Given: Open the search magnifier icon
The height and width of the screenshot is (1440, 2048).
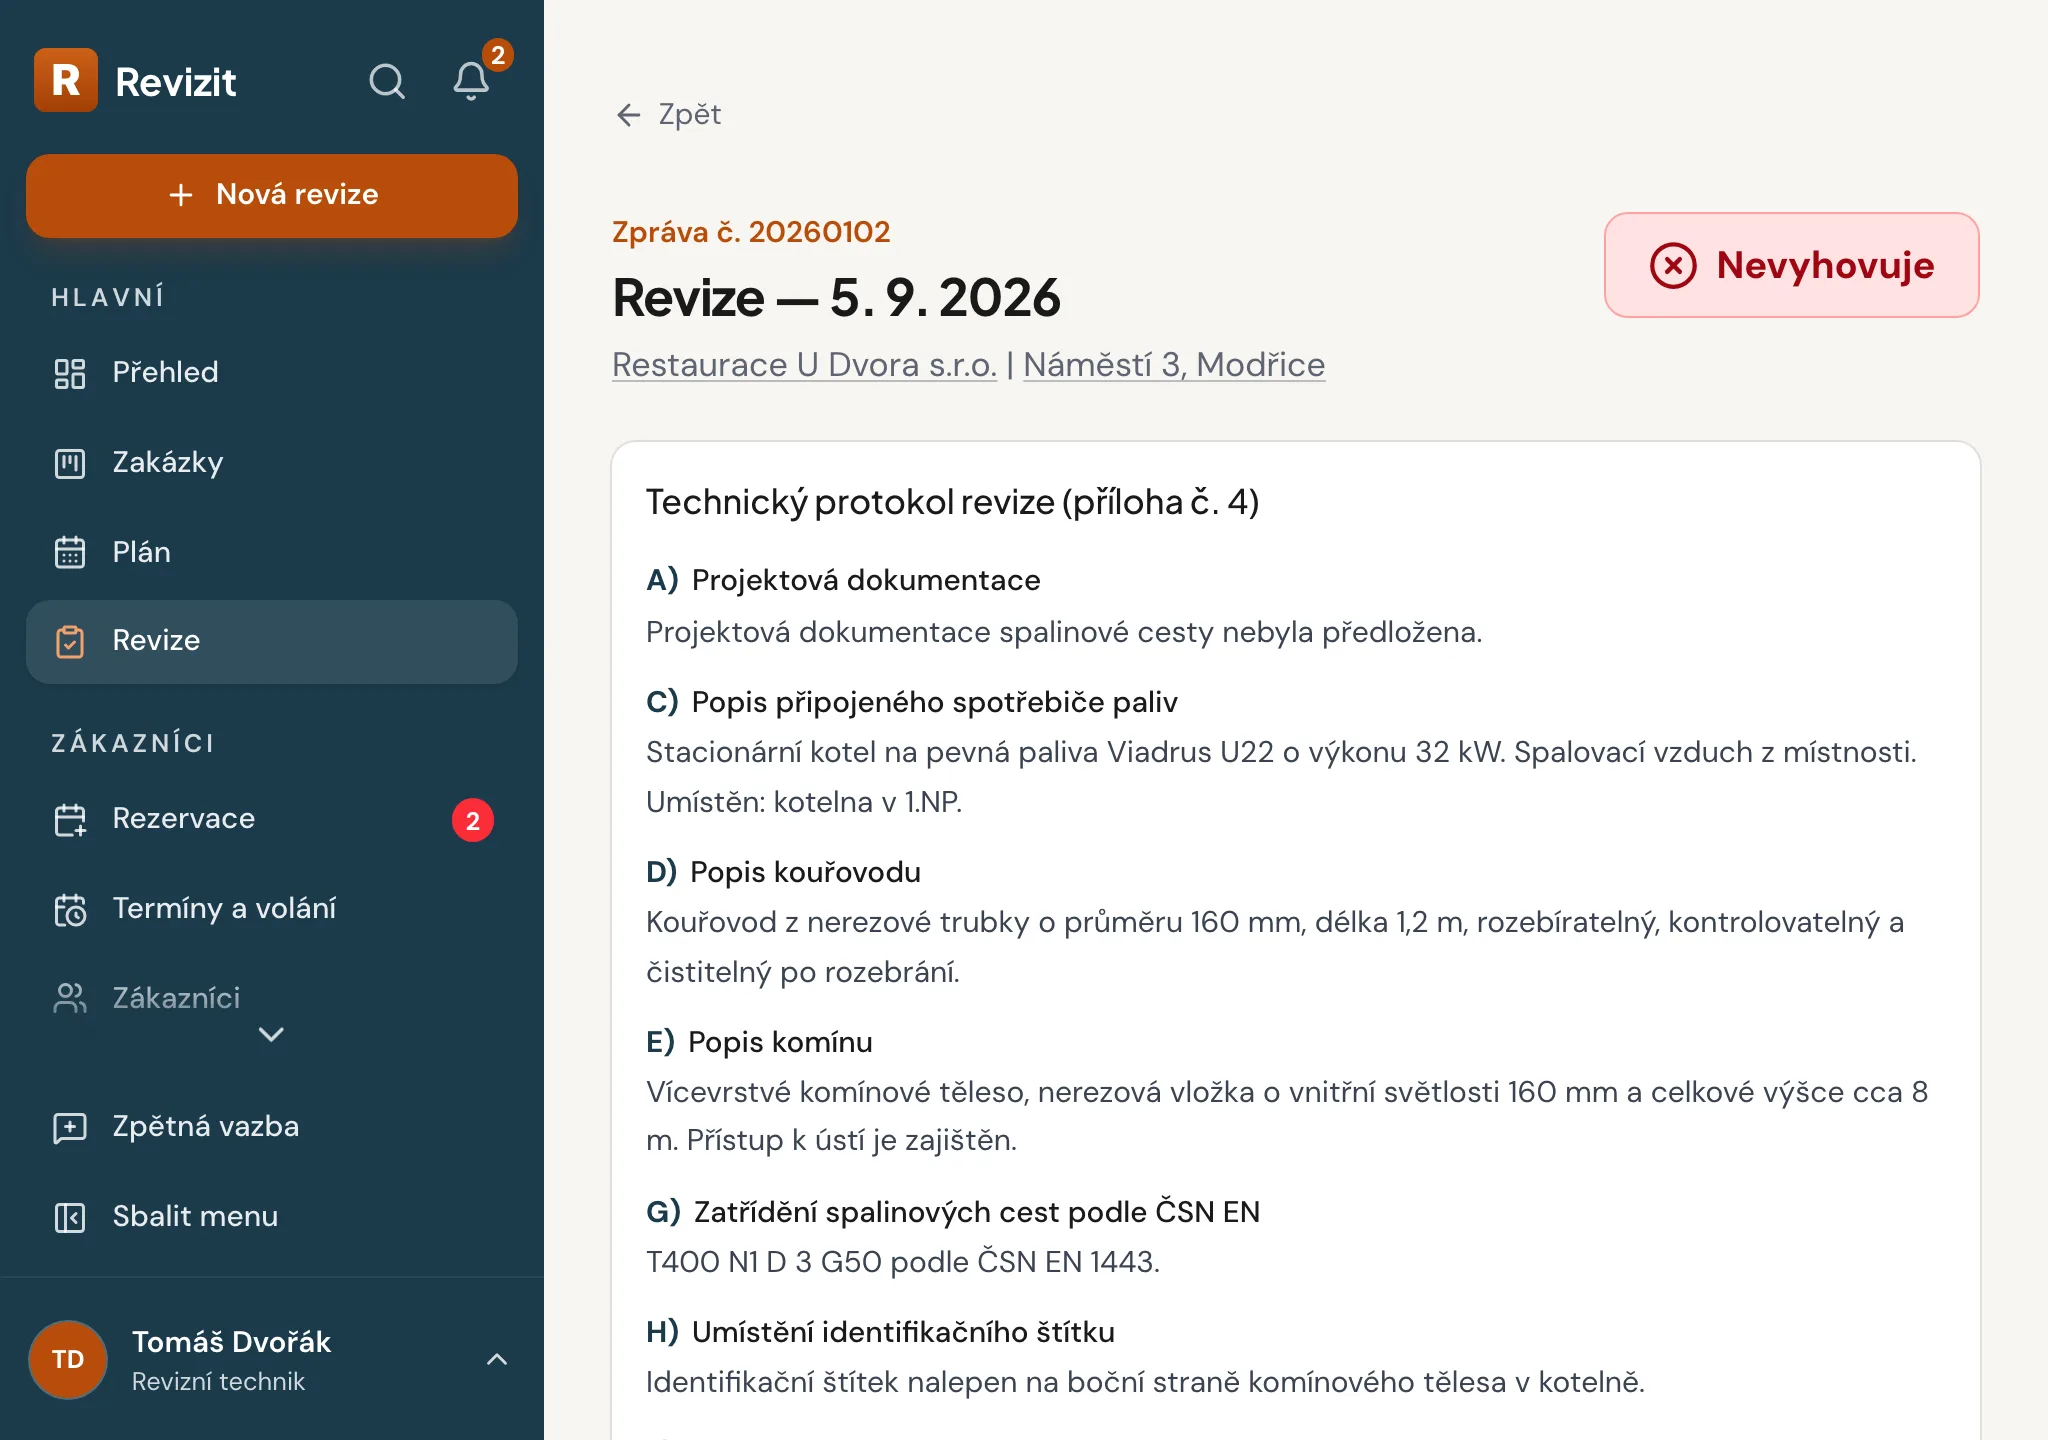Looking at the screenshot, I should [387, 81].
